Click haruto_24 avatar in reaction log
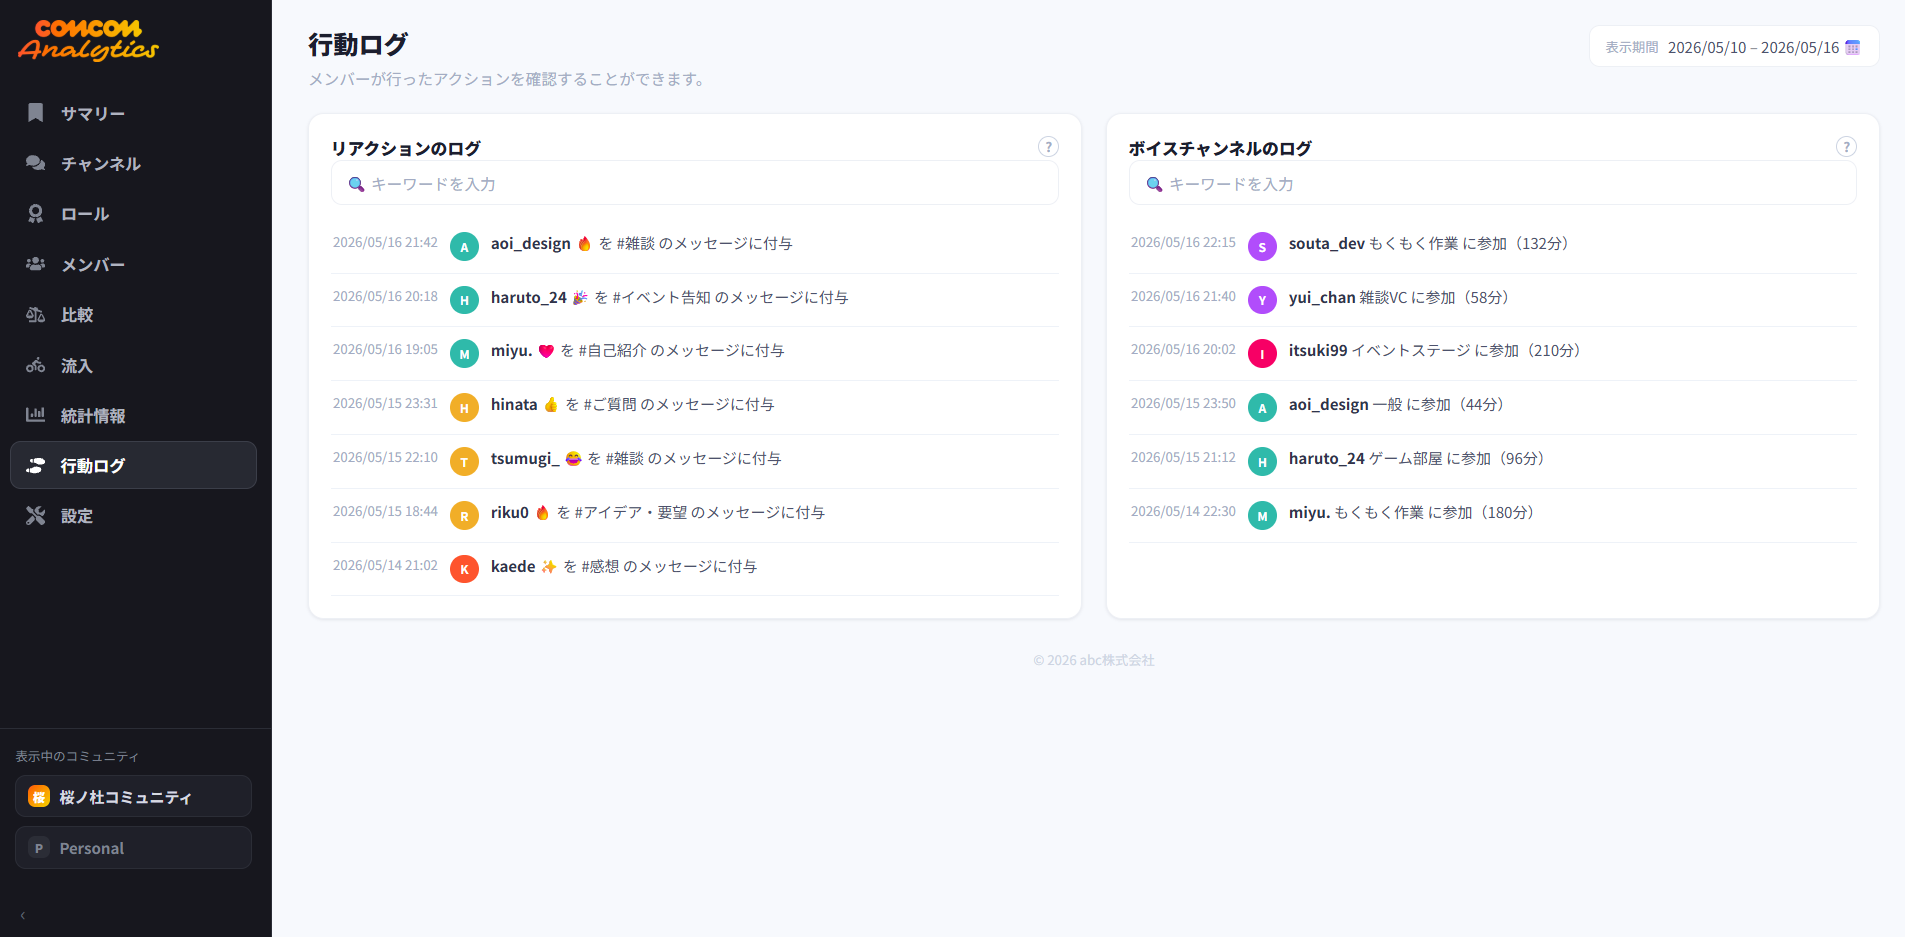This screenshot has width=1905, height=937. (464, 299)
